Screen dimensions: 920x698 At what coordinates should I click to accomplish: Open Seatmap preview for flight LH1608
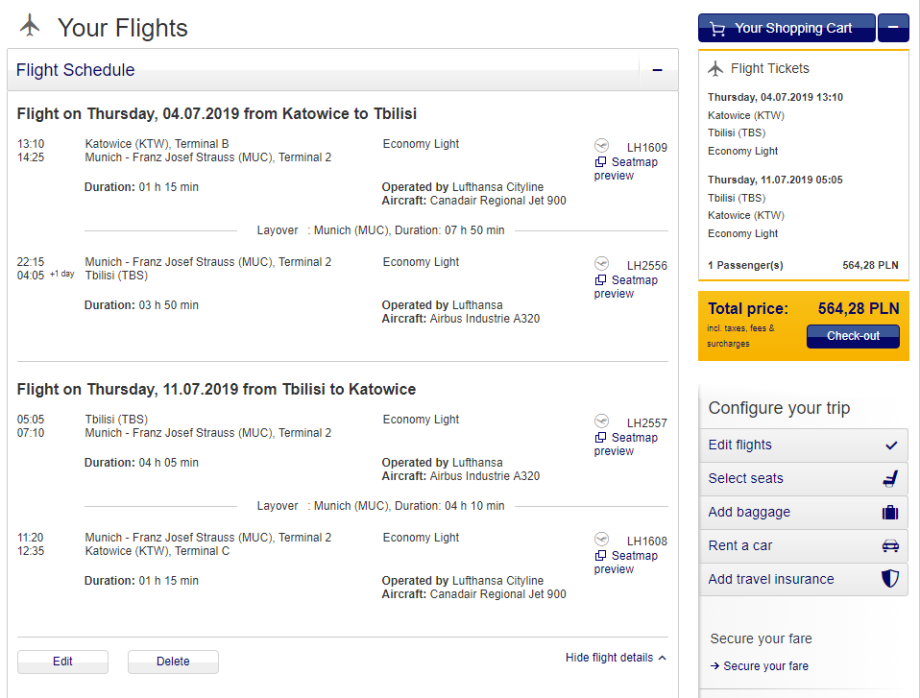pyautogui.click(x=627, y=562)
